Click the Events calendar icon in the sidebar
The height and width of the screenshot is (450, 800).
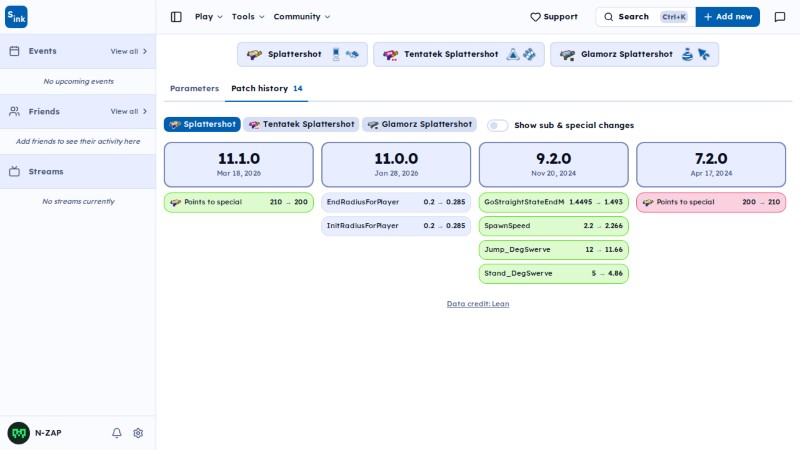click(x=14, y=51)
